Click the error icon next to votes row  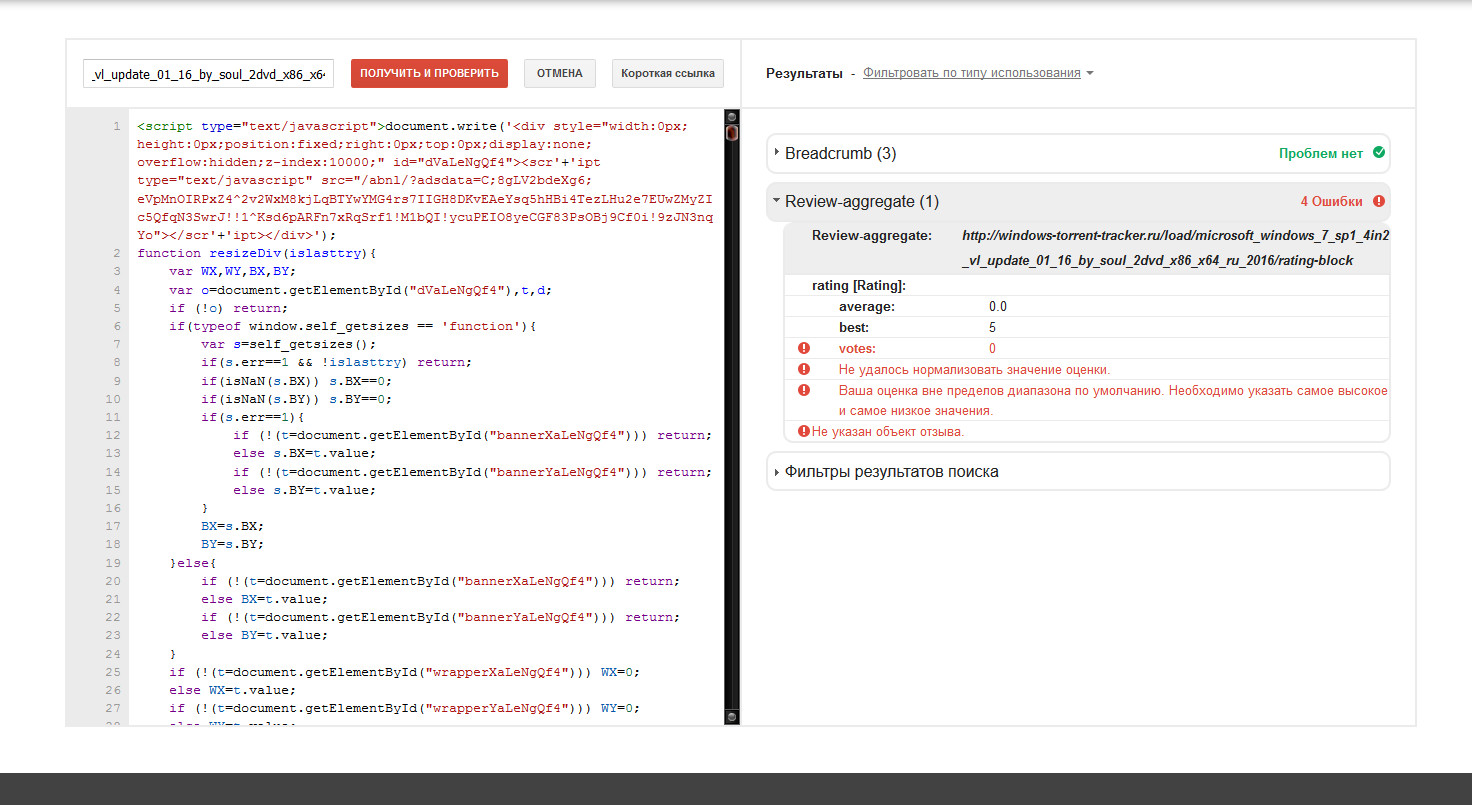coord(803,348)
